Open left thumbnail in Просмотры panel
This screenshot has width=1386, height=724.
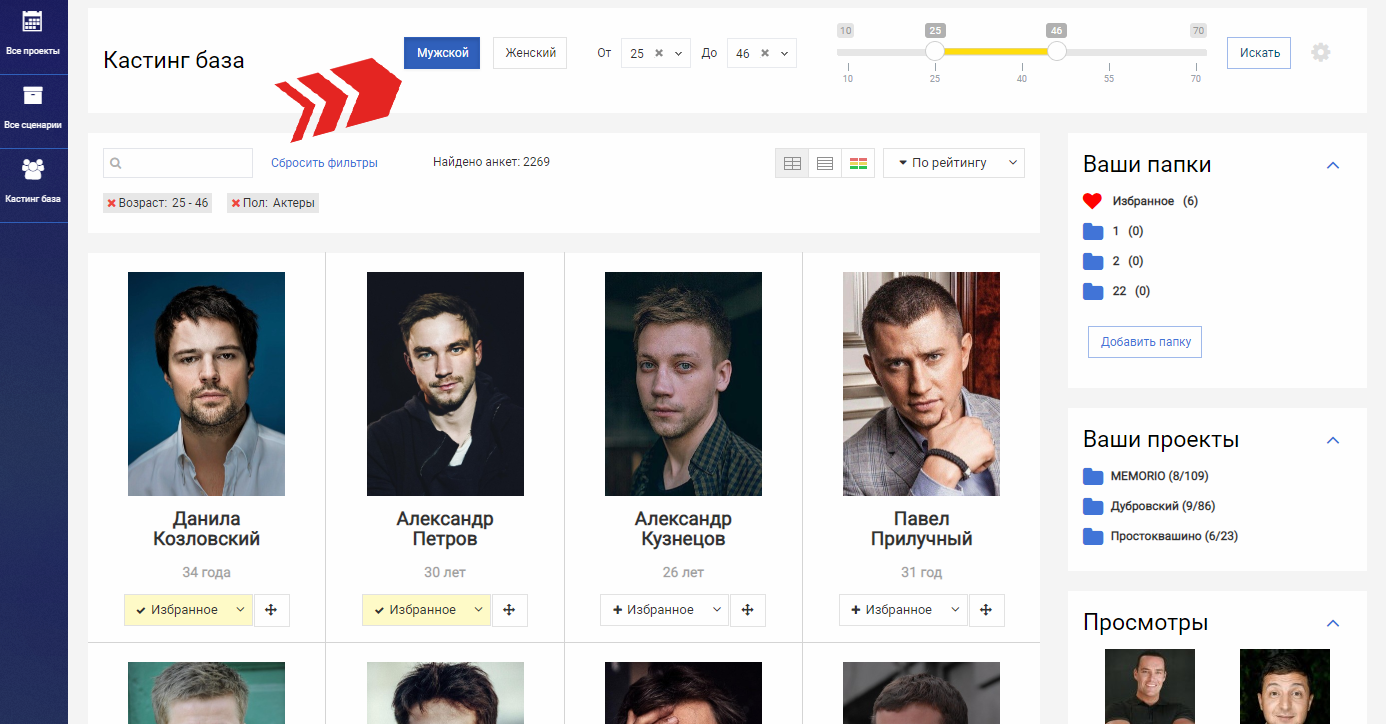click(1150, 686)
